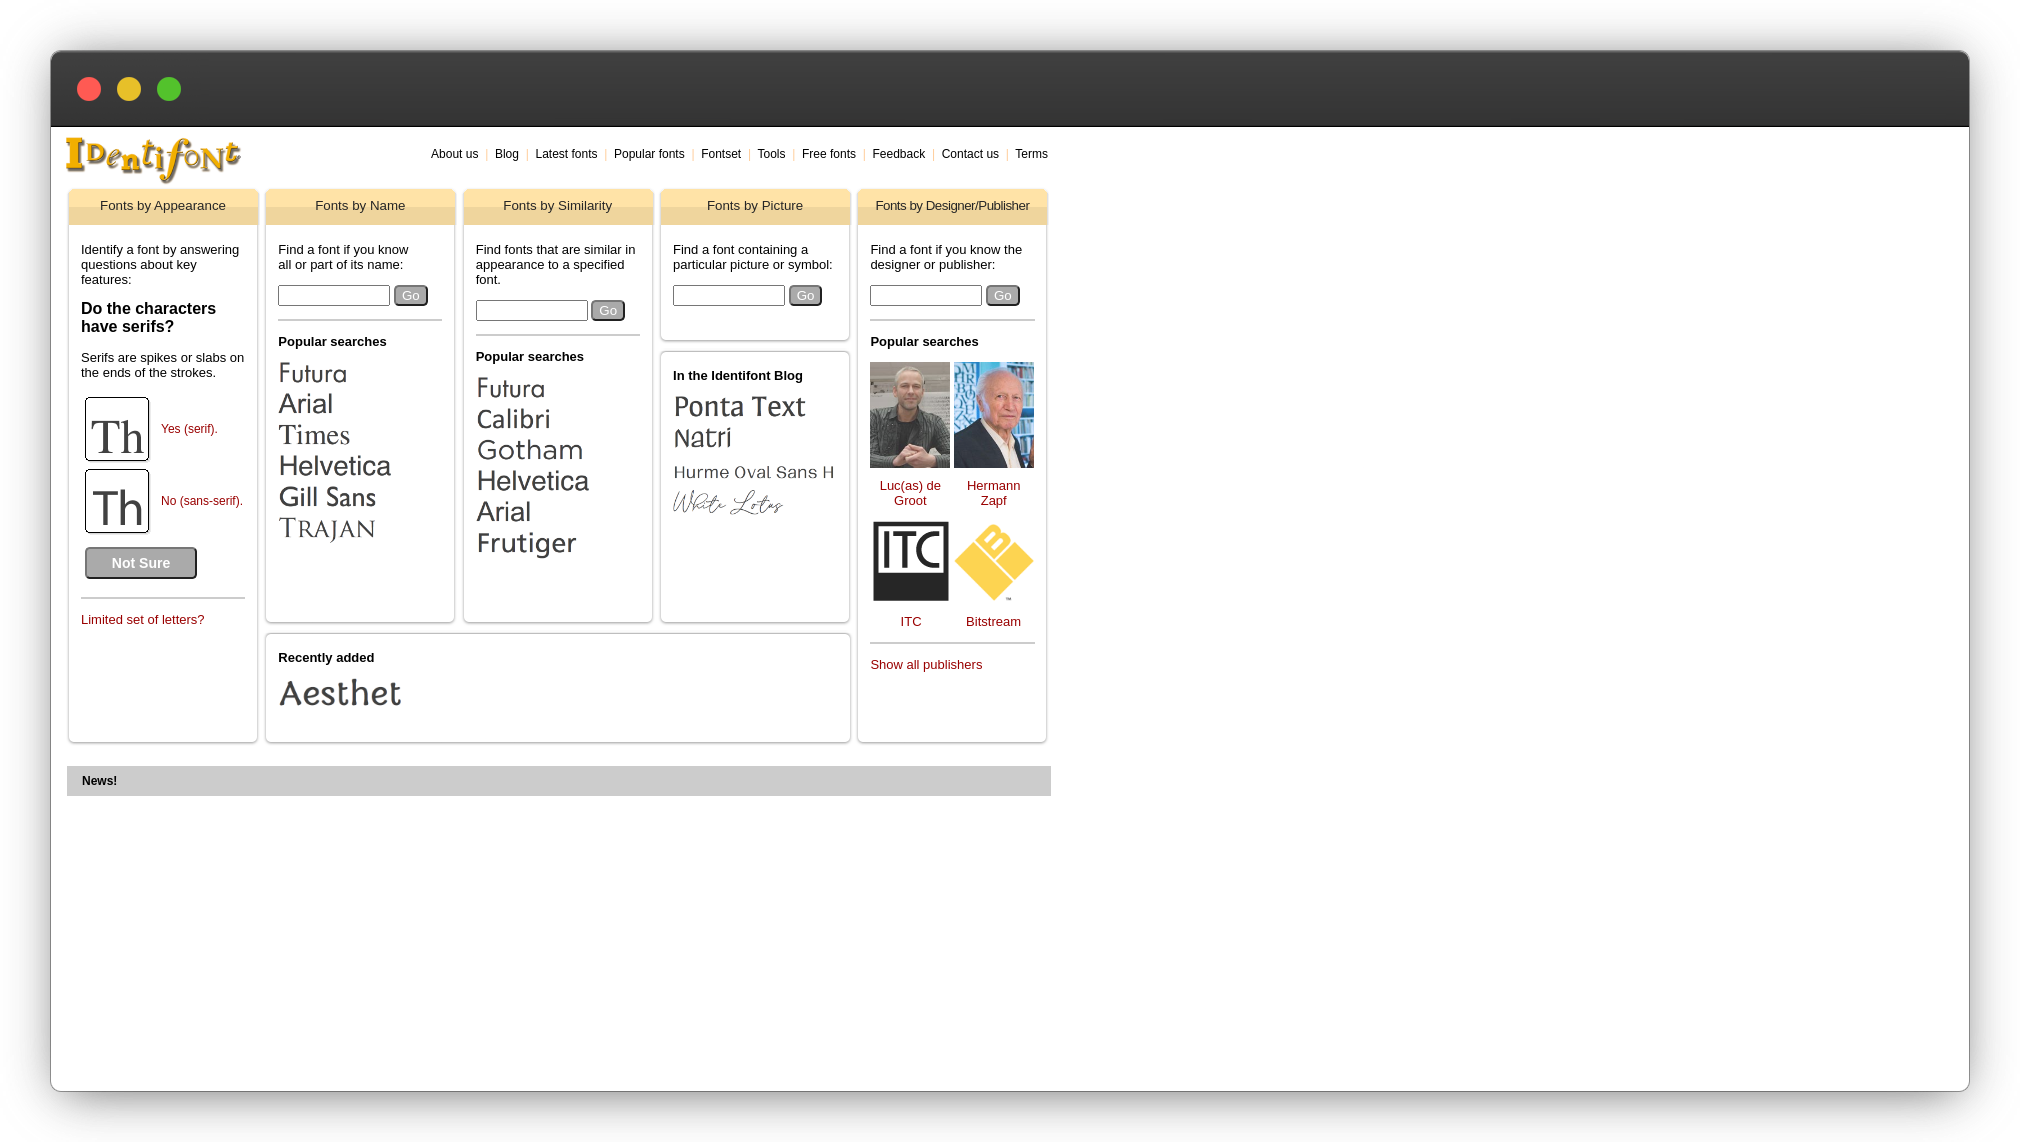This screenshot has height=1142, width=2020.
Task: Open the Futura sample under Fonts by Name
Action: coord(313,374)
